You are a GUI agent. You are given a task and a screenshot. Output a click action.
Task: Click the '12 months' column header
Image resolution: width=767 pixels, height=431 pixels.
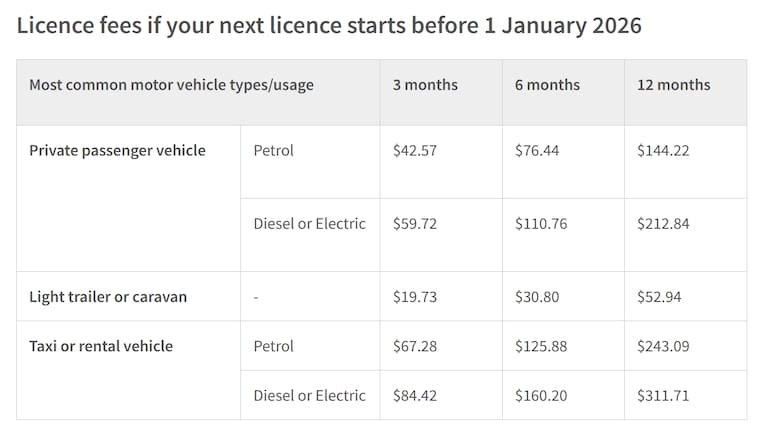pos(673,85)
